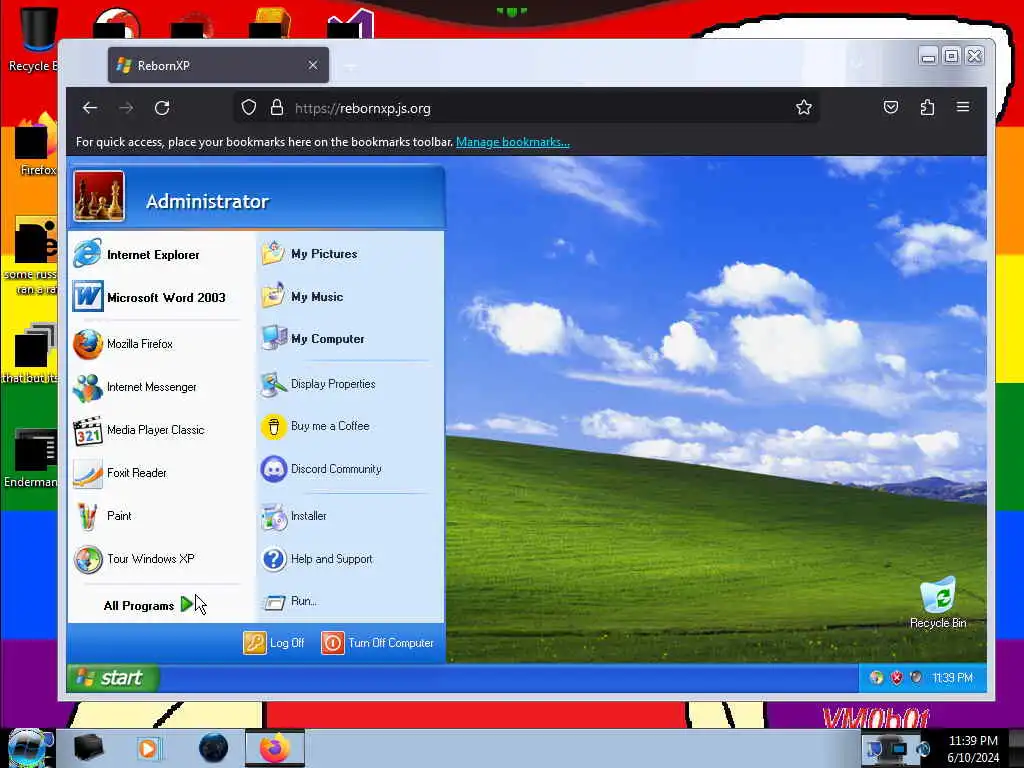The height and width of the screenshot is (768, 1024).
Task: Select Firefox shortcut on host desktop
Action: click(x=35, y=145)
